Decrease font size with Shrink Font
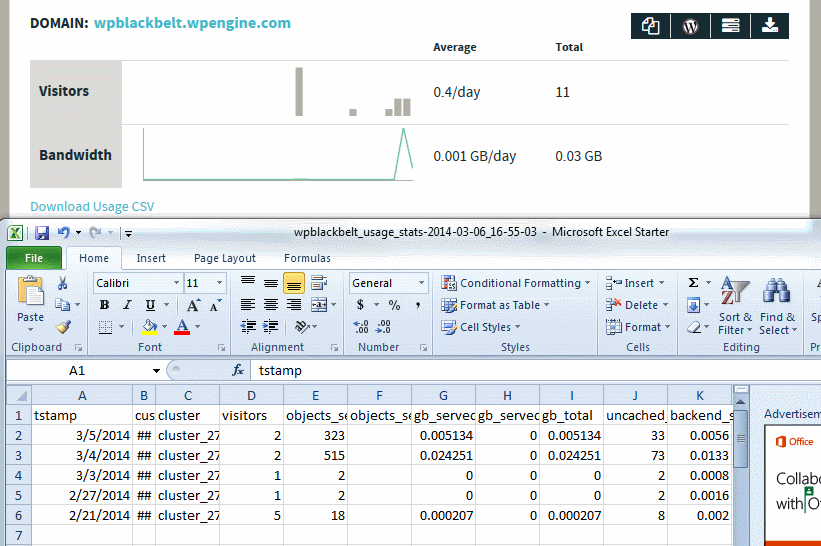 (215, 305)
